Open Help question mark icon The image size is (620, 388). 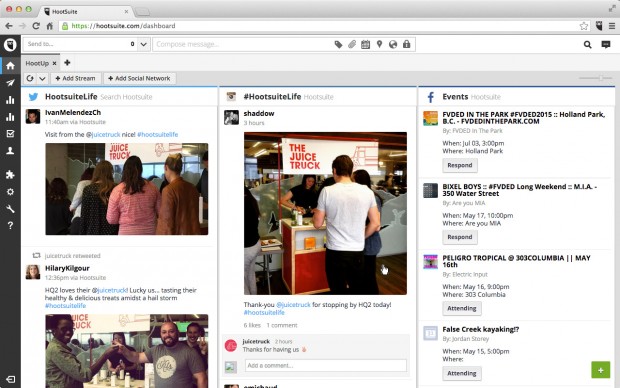coord(10,225)
